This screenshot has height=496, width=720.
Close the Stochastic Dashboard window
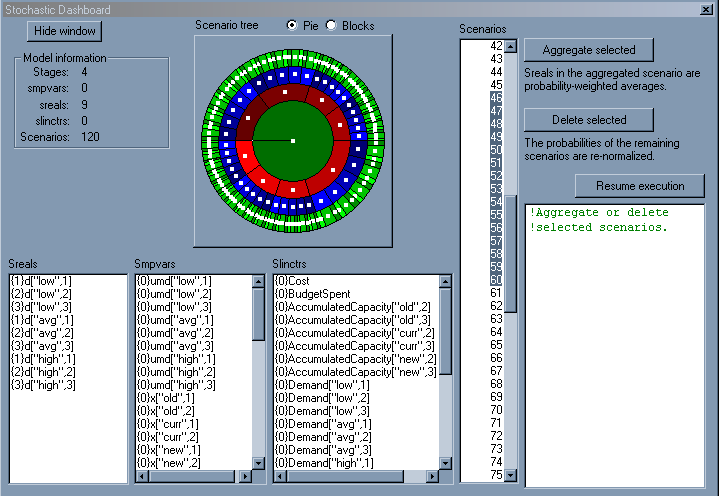(706, 9)
